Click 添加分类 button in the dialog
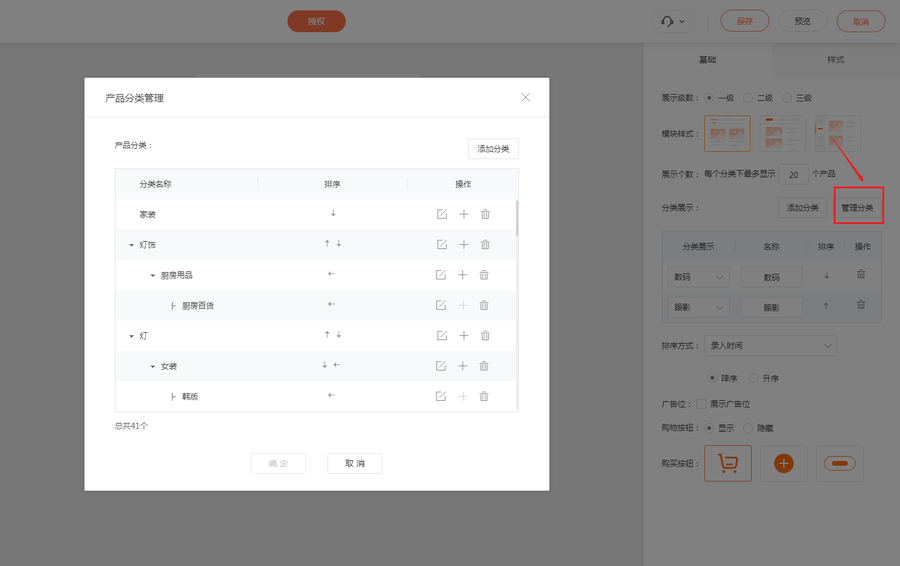 coord(493,149)
